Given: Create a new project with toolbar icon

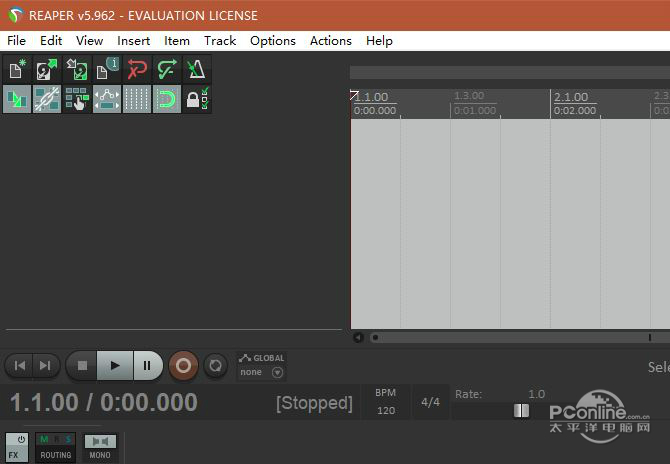Looking at the screenshot, I should tap(17, 69).
